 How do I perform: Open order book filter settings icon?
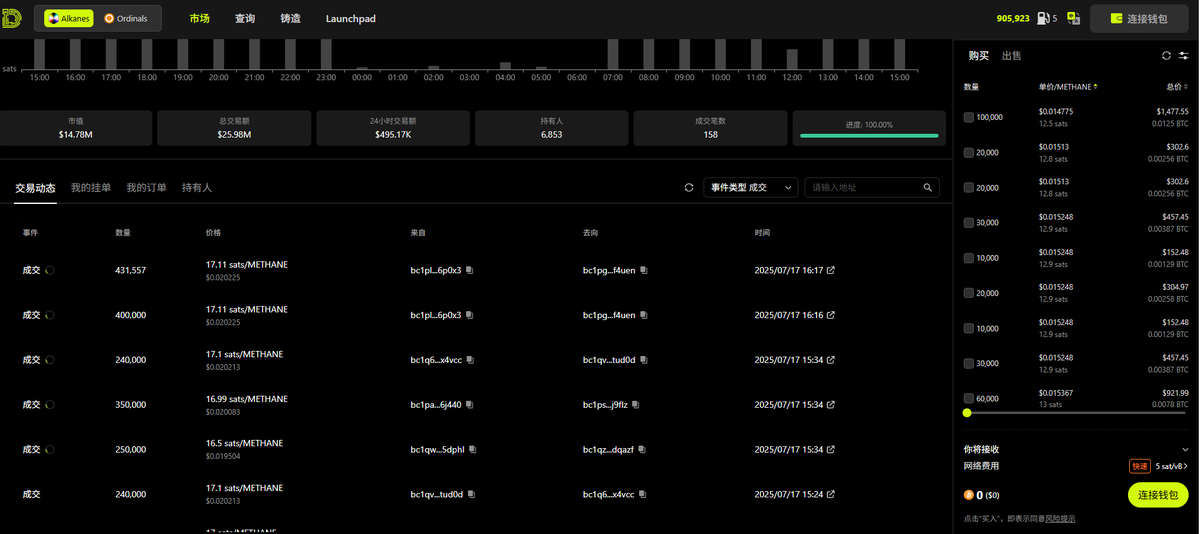[x=1183, y=56]
